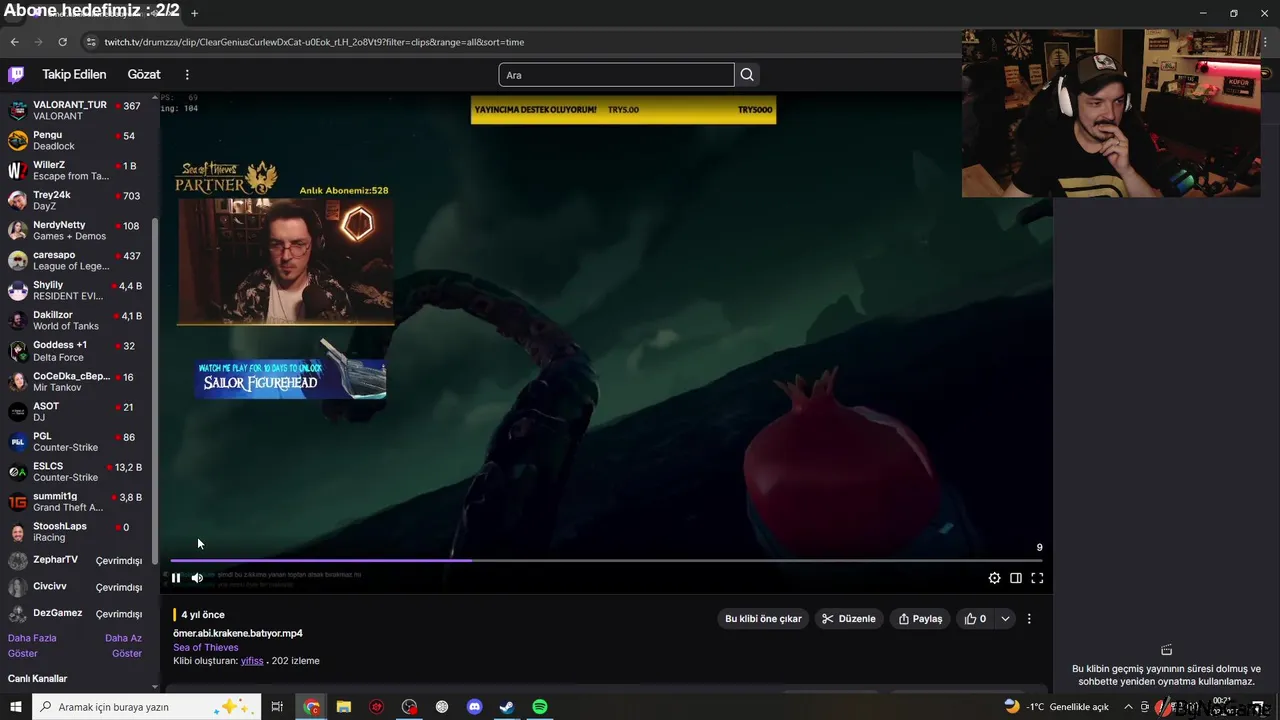Open offline DezGamez channel
1280x720 pixels.
pyautogui.click(x=78, y=613)
